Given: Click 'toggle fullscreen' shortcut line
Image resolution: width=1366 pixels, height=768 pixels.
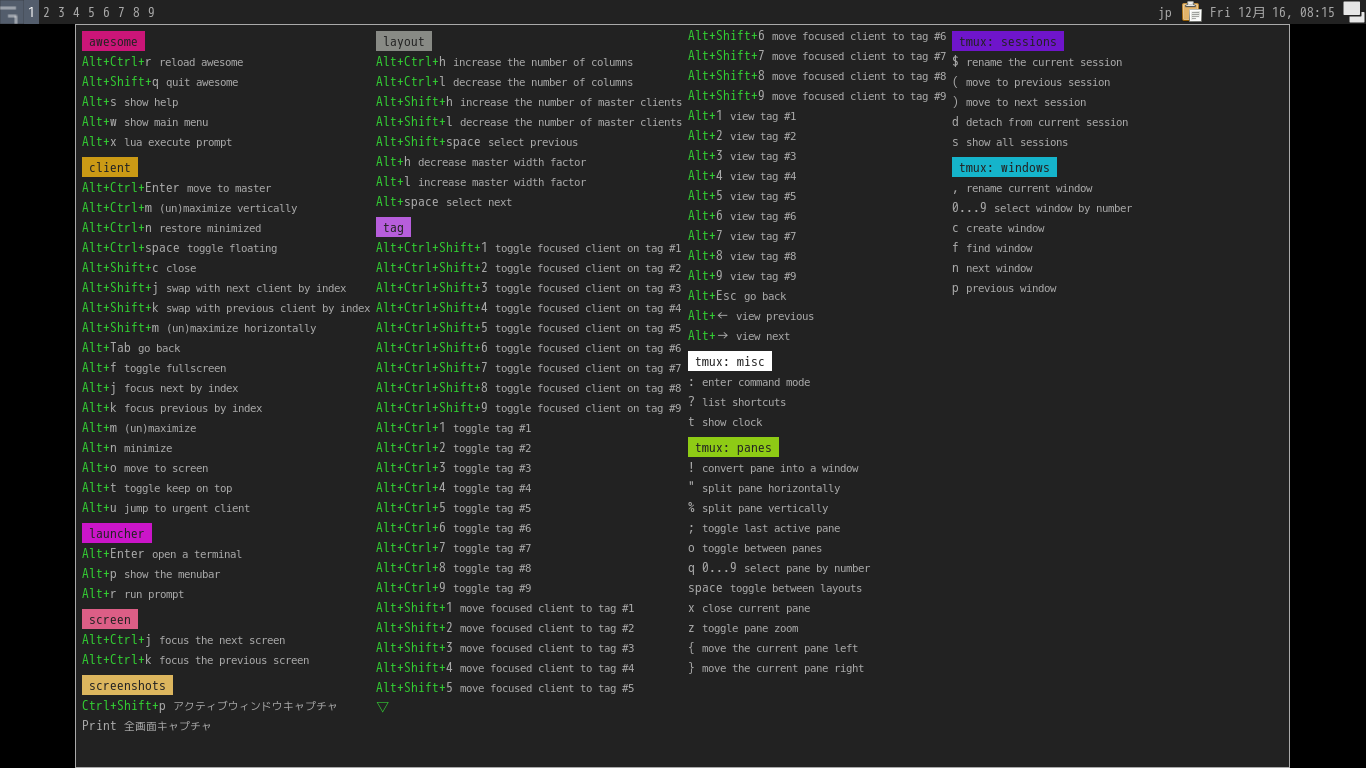Looking at the screenshot, I should pos(154,368).
